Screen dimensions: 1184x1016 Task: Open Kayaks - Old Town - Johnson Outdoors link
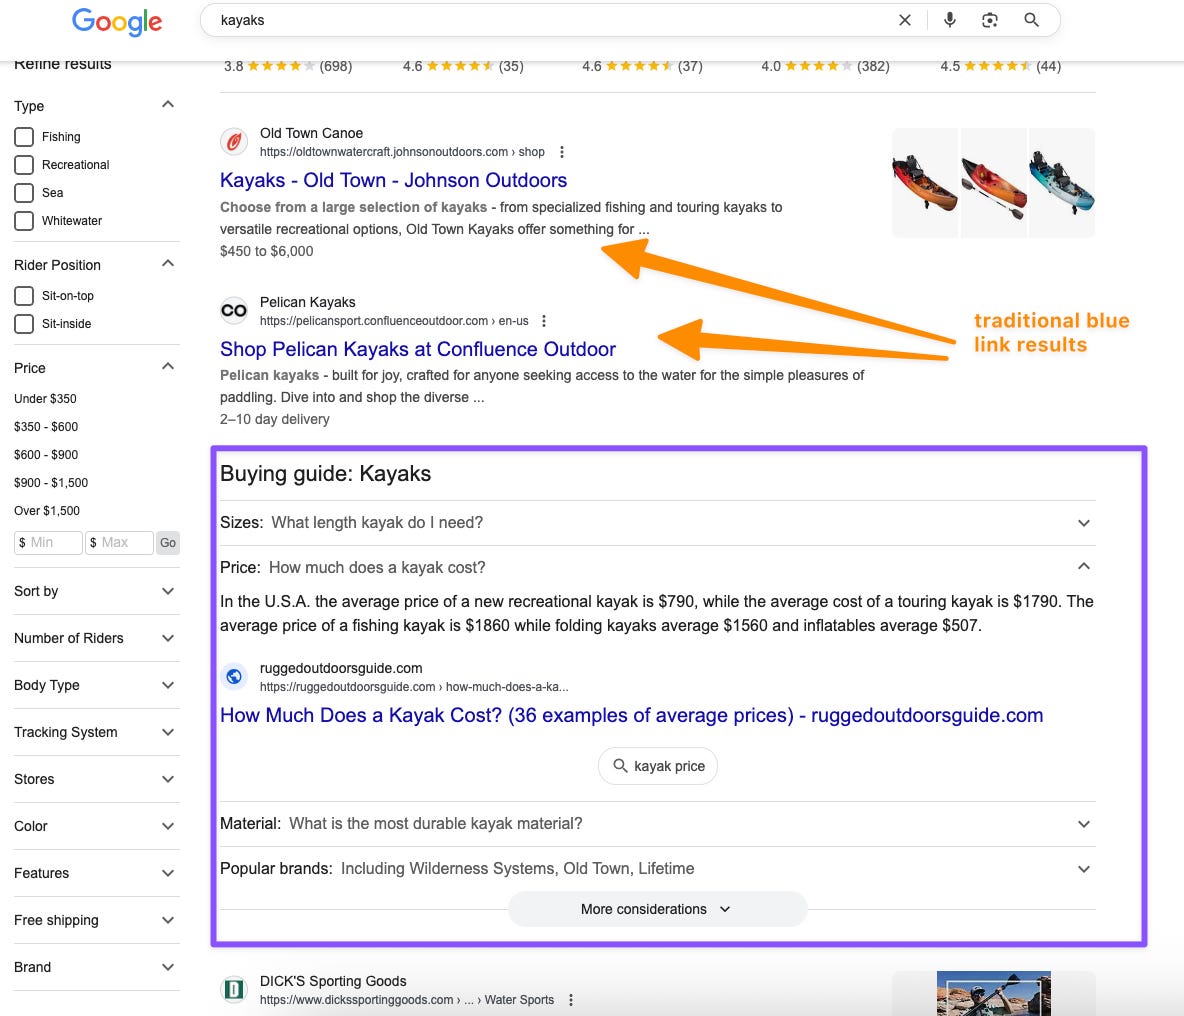393,180
